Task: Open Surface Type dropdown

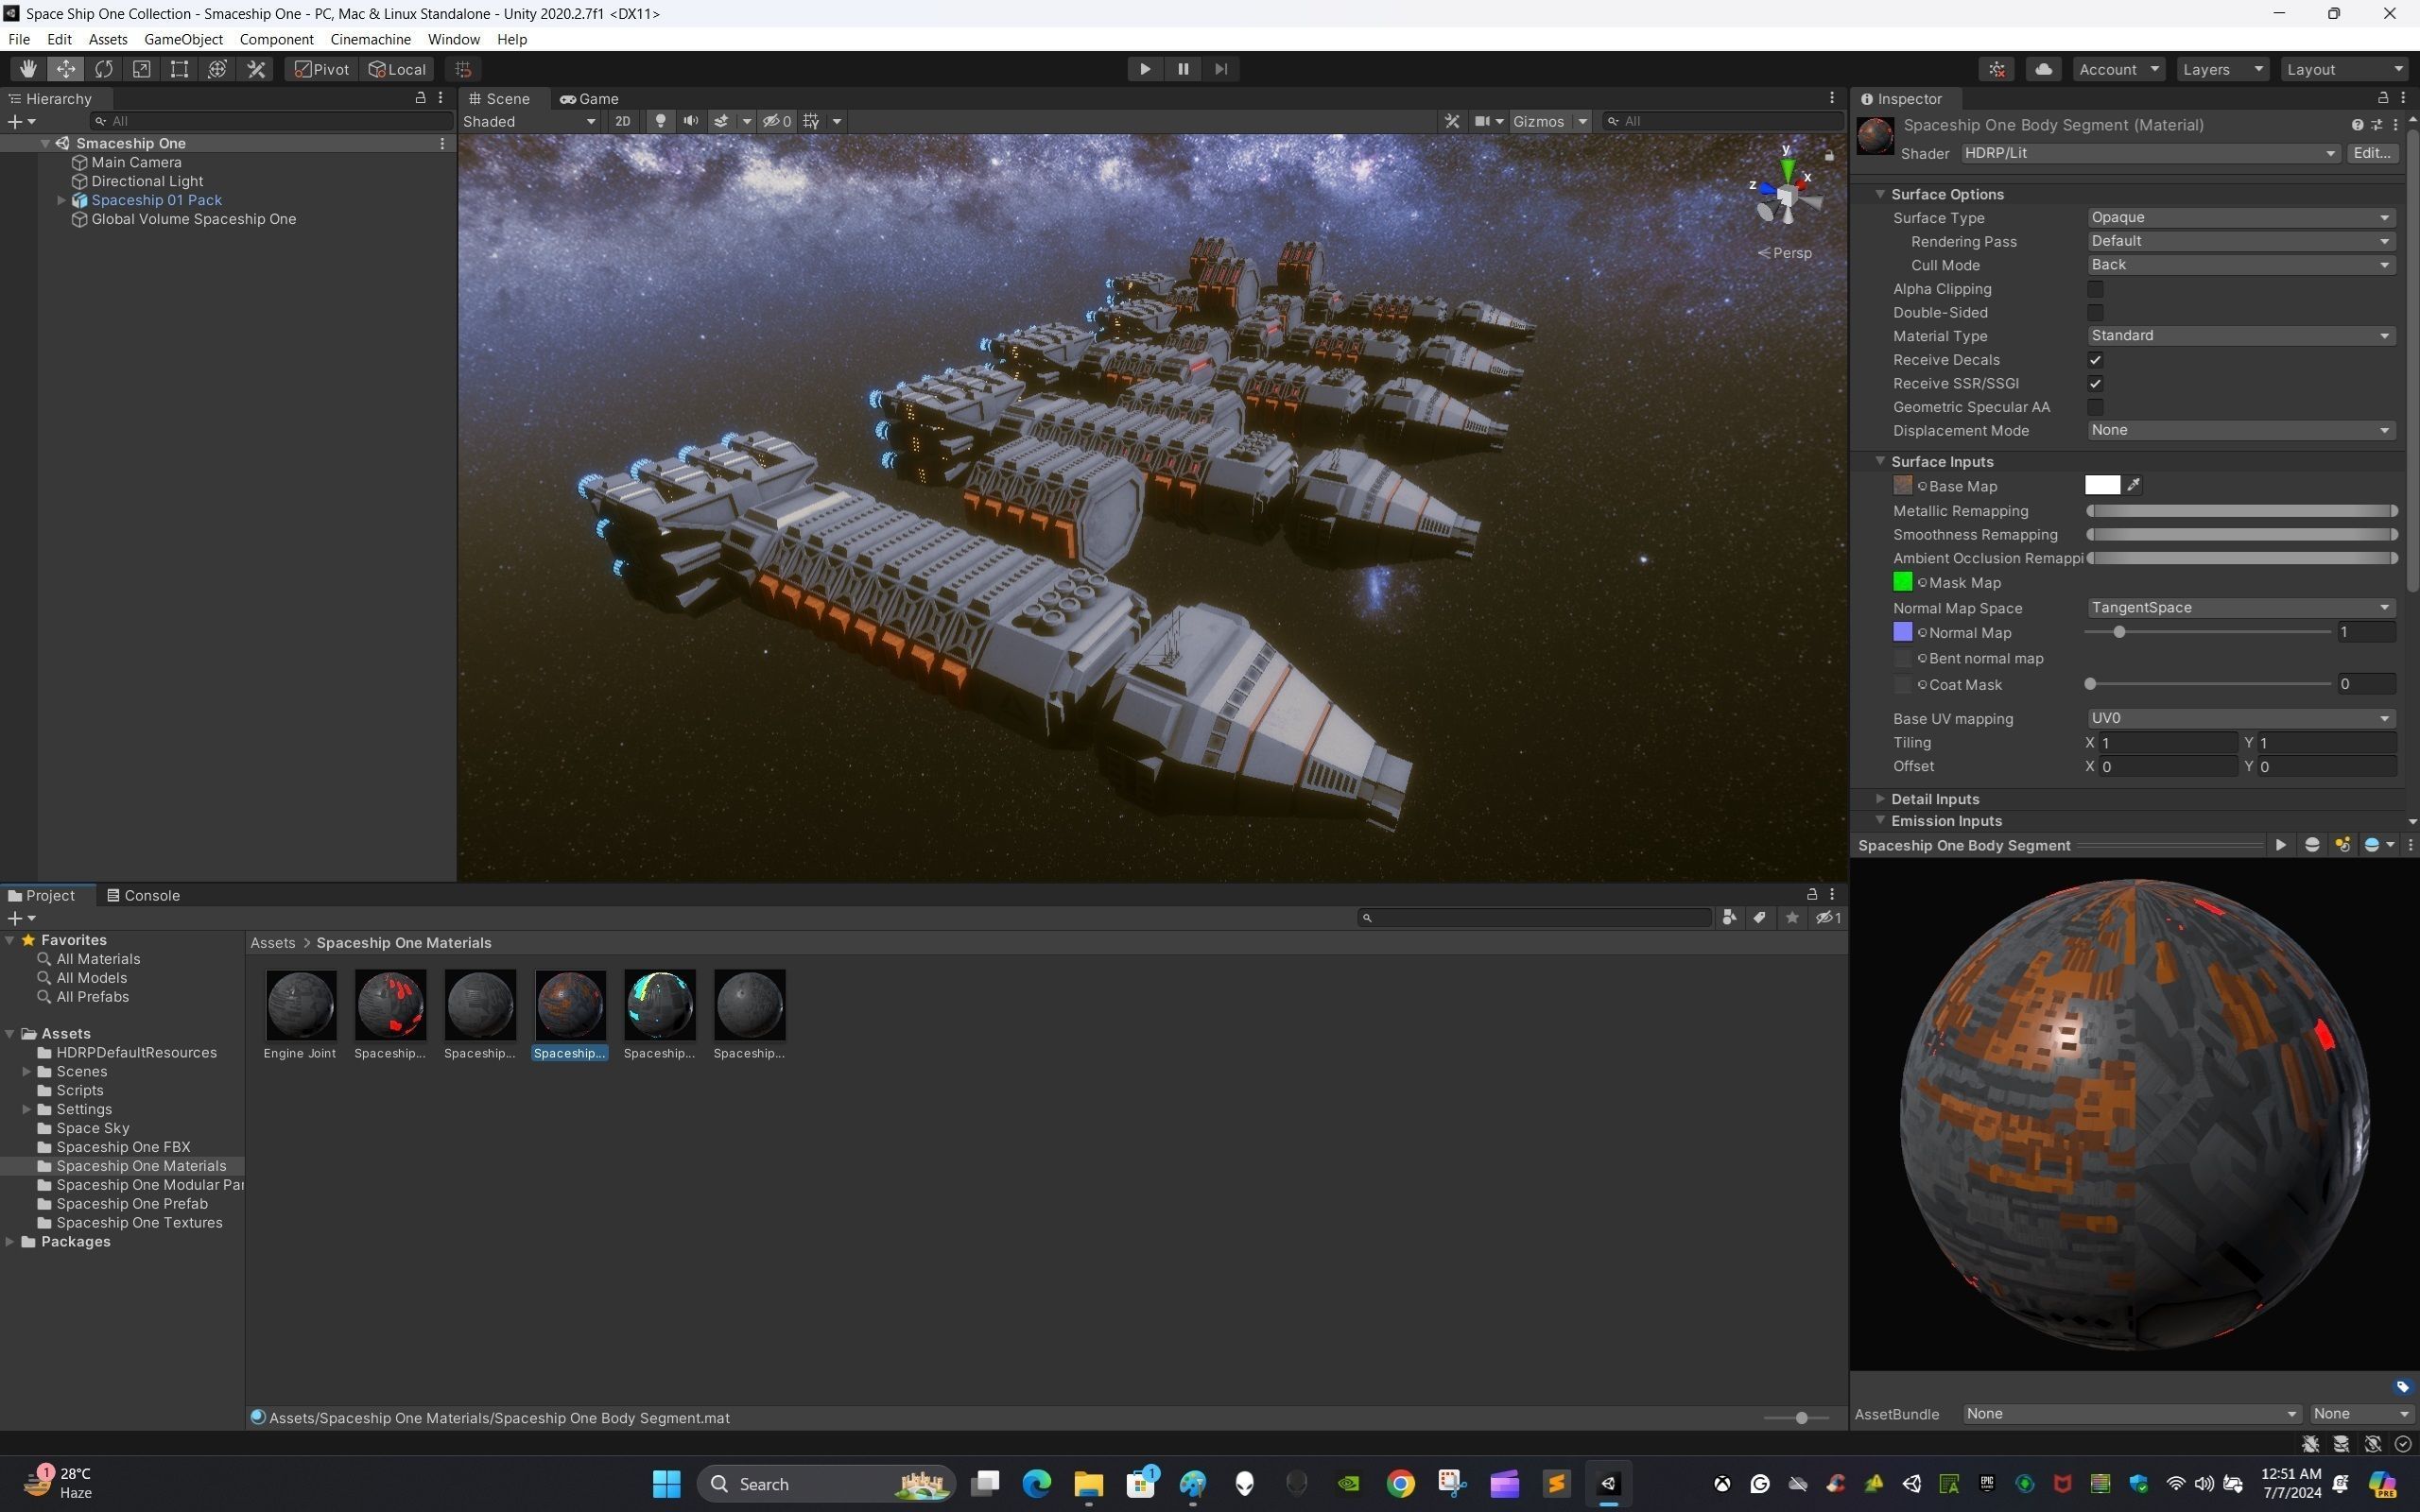Action: click(2240, 218)
